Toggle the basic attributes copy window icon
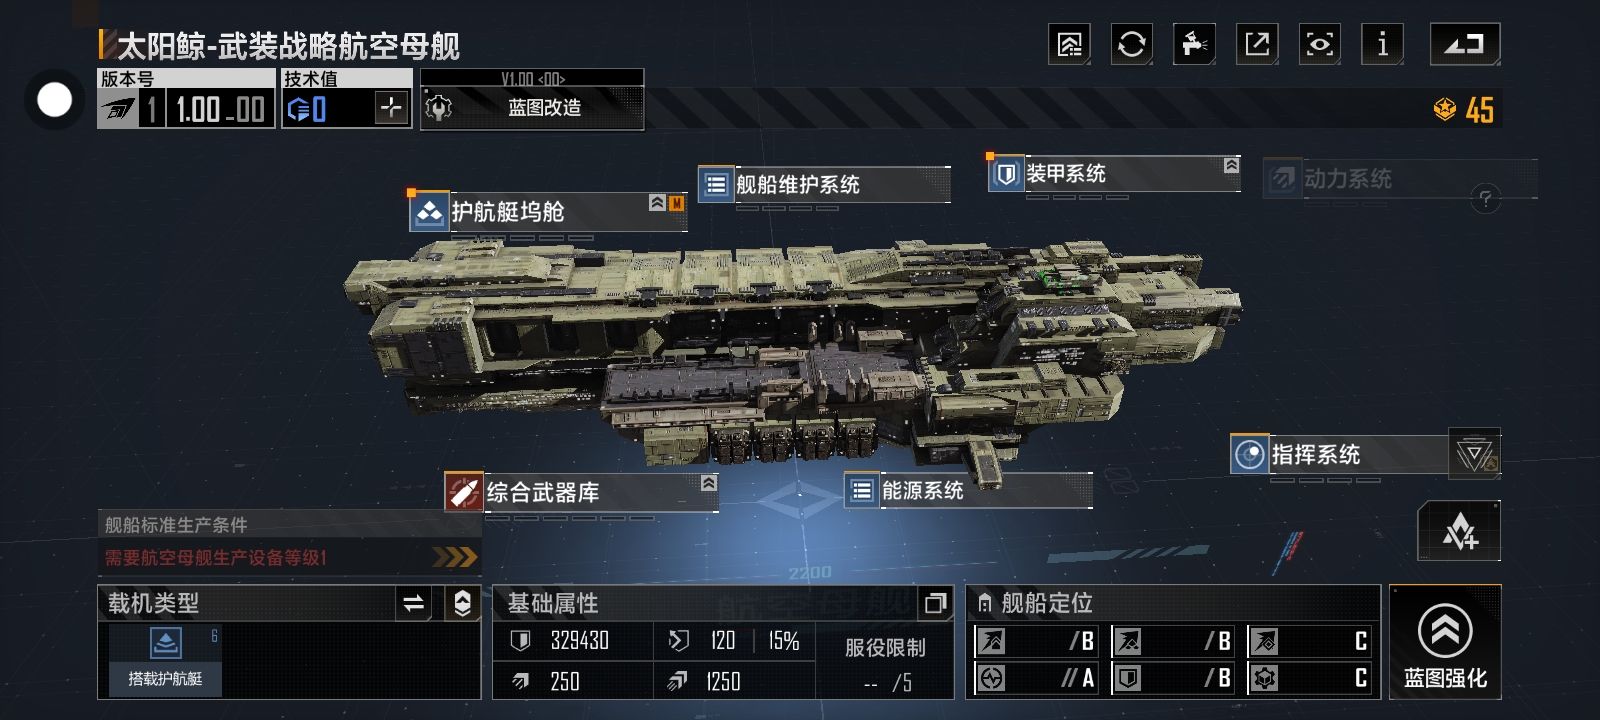1600x720 pixels. coord(935,603)
